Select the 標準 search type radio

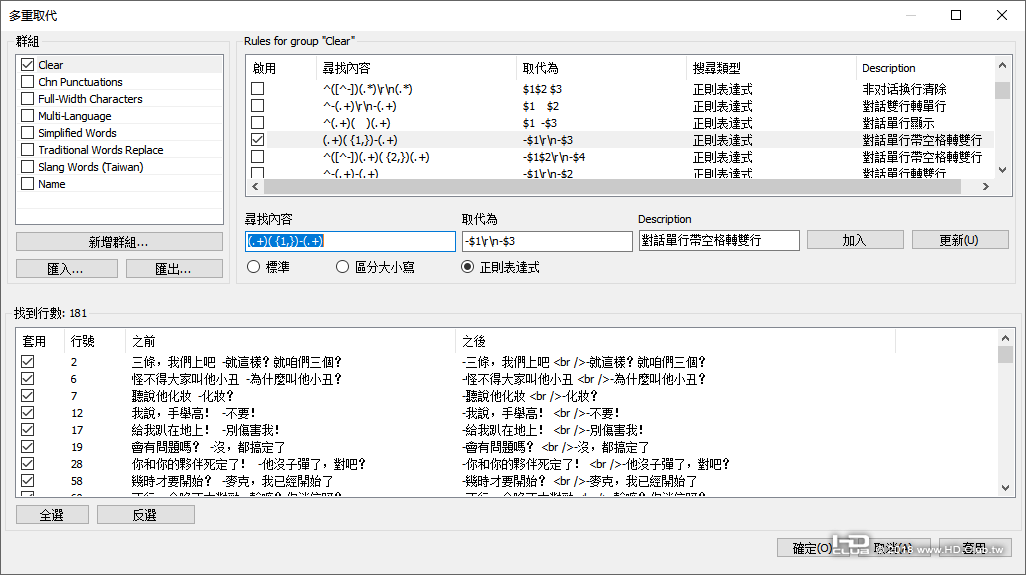[254, 267]
